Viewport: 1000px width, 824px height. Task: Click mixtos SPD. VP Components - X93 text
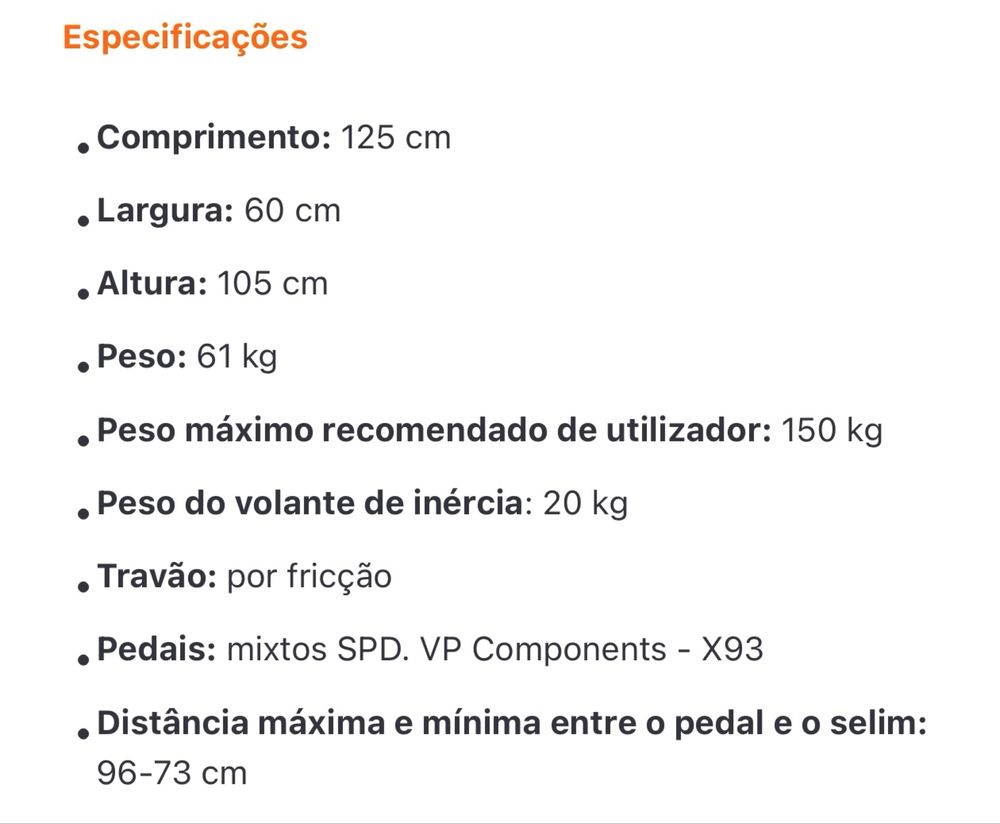[495, 651]
